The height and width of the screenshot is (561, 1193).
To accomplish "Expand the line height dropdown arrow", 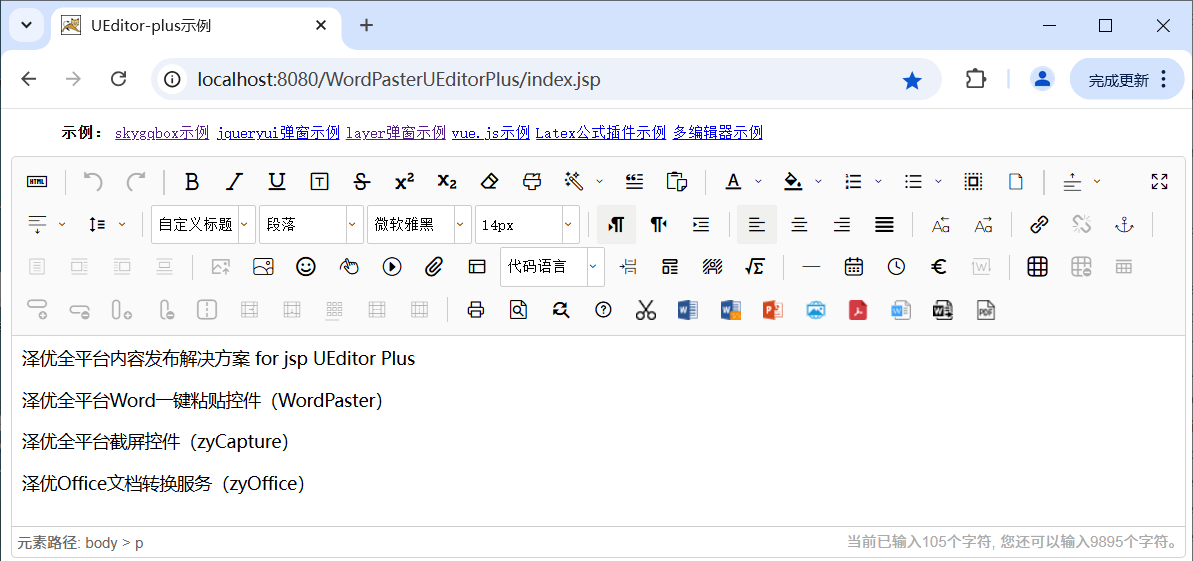I will pos(122,225).
